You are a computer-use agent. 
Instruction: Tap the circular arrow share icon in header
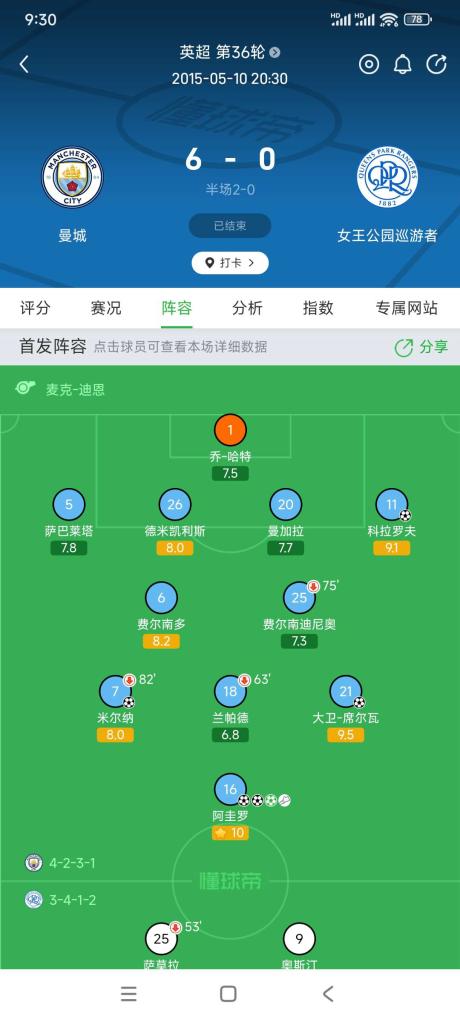click(x=437, y=65)
